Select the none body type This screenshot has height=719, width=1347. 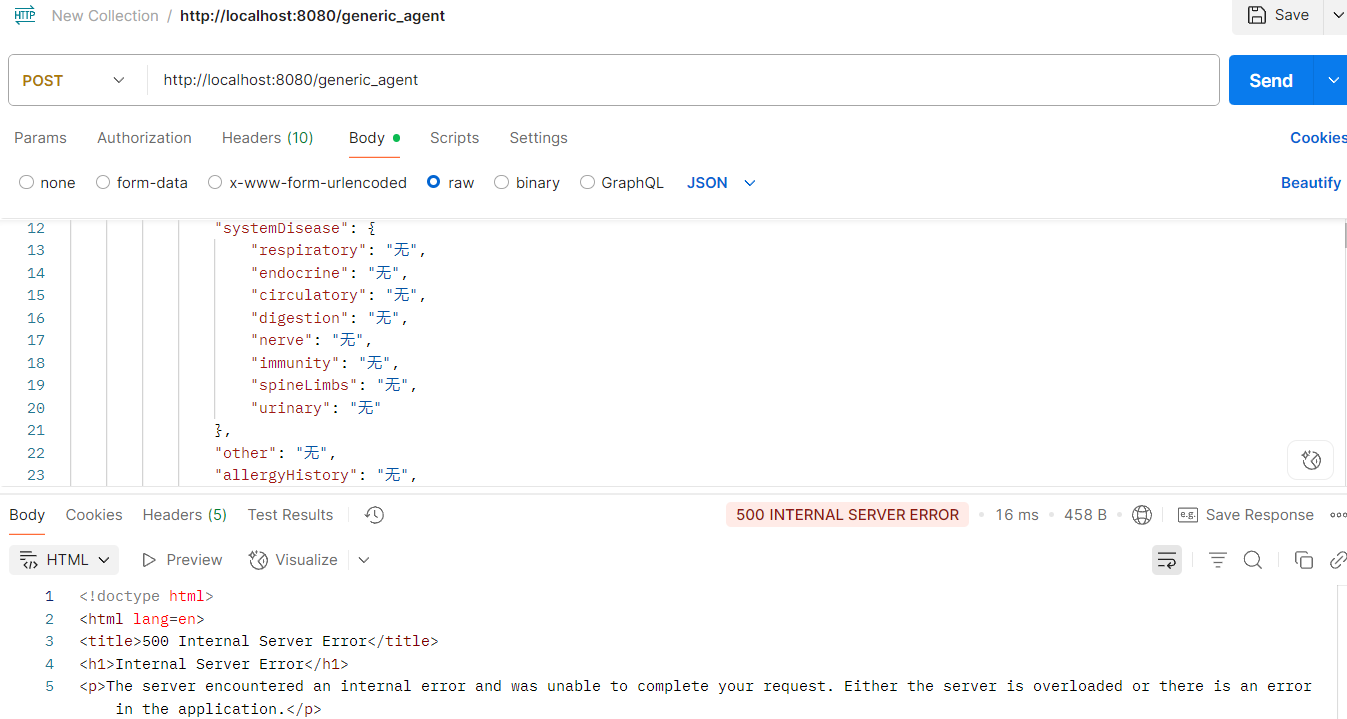click(x=47, y=183)
